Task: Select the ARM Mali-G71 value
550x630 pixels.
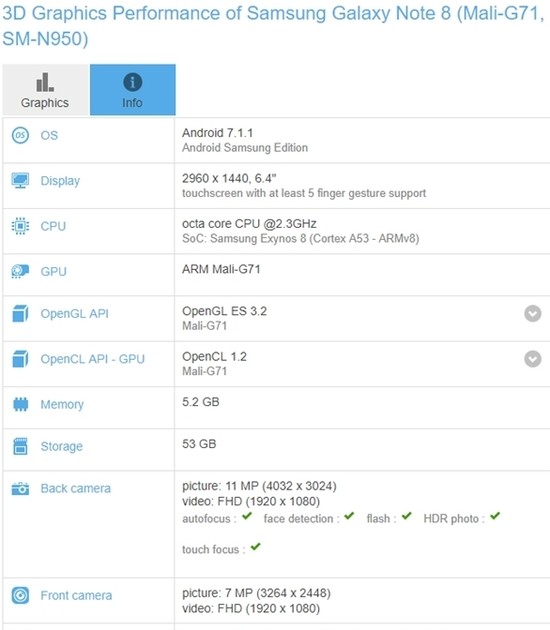Action: point(221,269)
